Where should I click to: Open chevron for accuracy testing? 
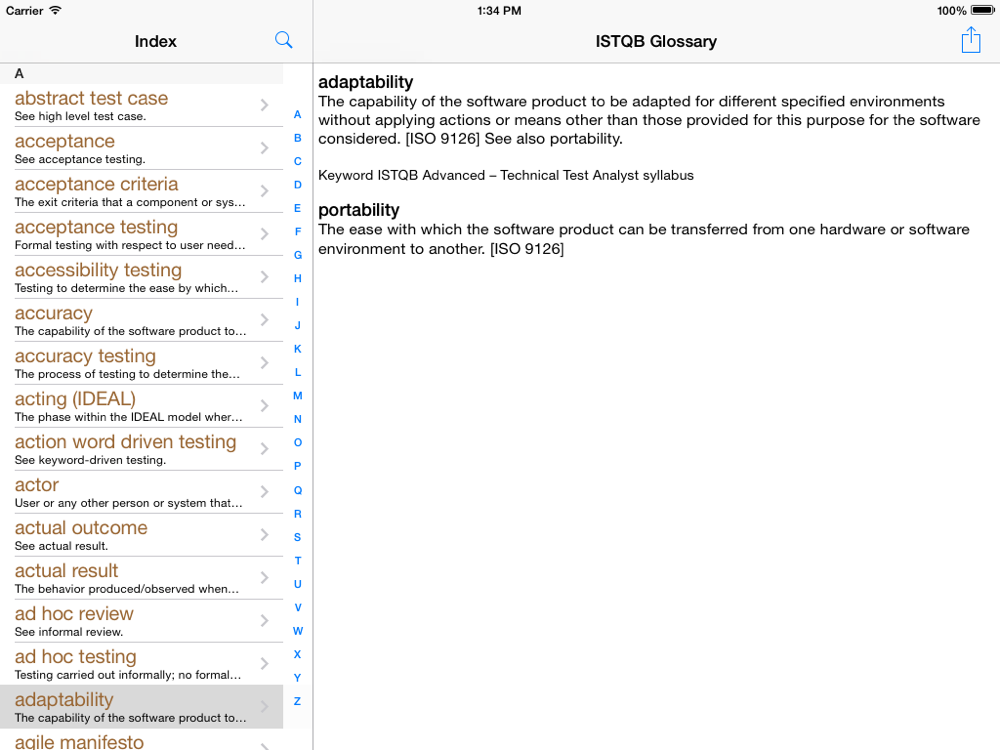tap(265, 363)
